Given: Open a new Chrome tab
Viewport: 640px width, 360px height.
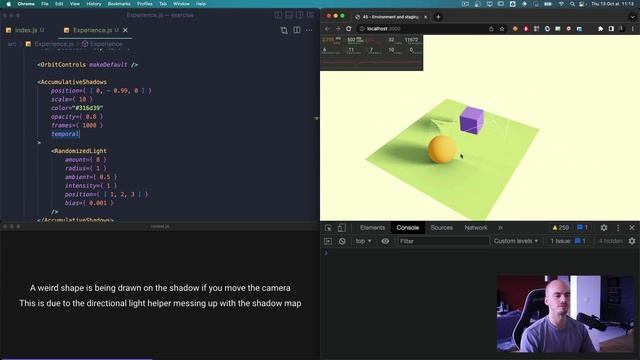Looking at the screenshot, I should [438, 17].
